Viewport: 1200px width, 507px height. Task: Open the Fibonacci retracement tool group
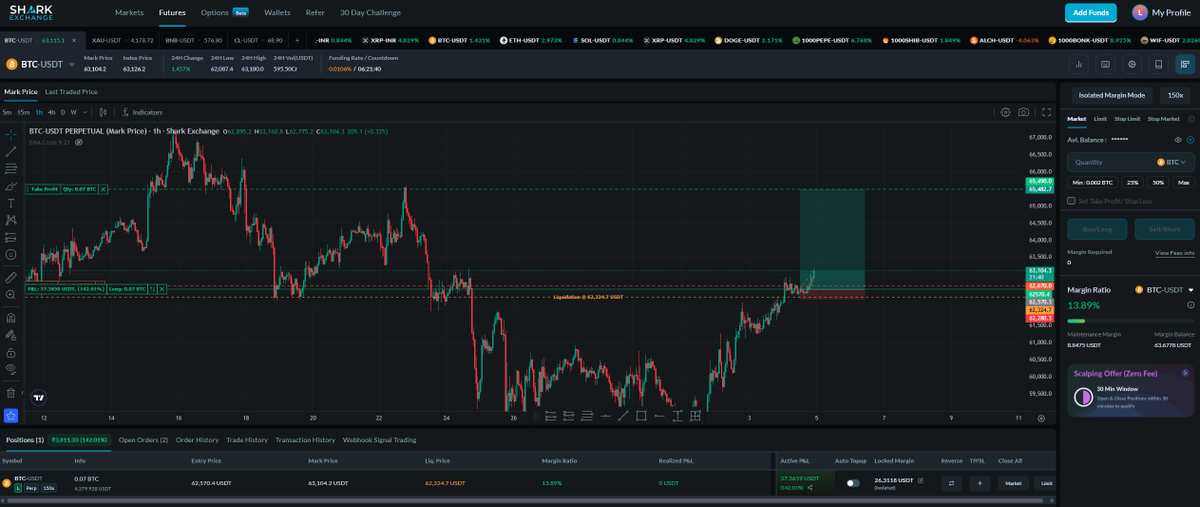10,168
